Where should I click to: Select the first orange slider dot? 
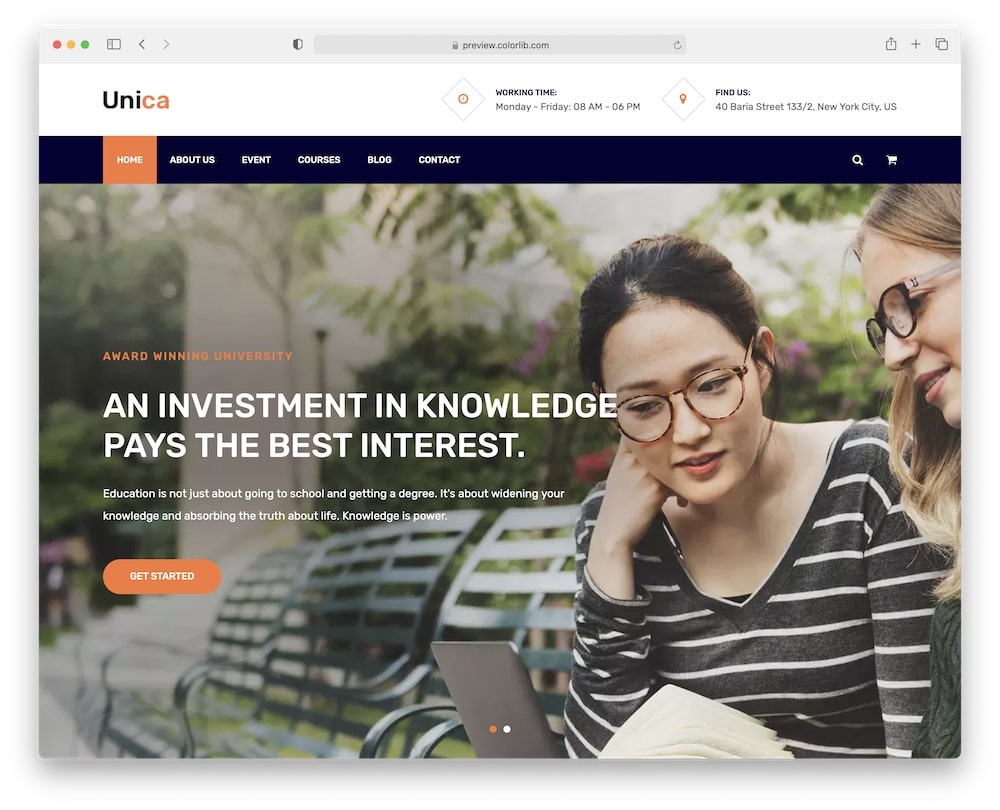coord(493,729)
